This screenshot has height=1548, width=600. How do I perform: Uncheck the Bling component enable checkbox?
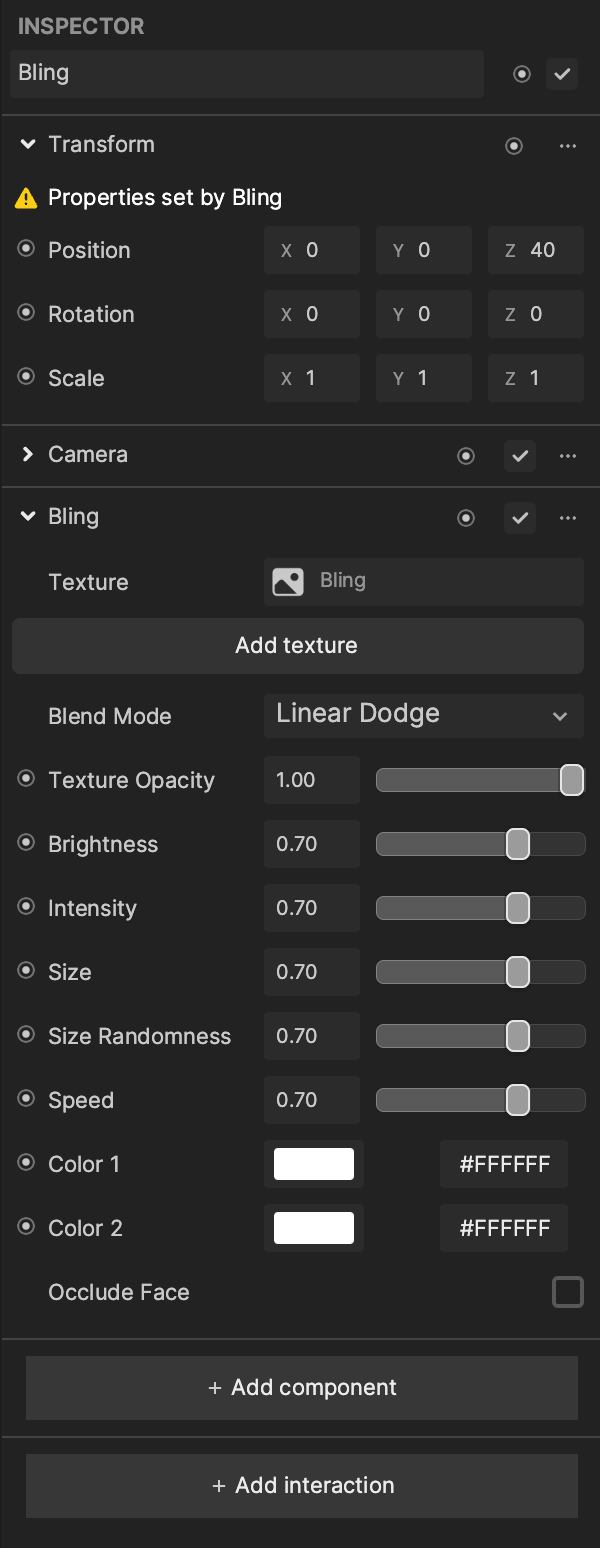point(520,518)
